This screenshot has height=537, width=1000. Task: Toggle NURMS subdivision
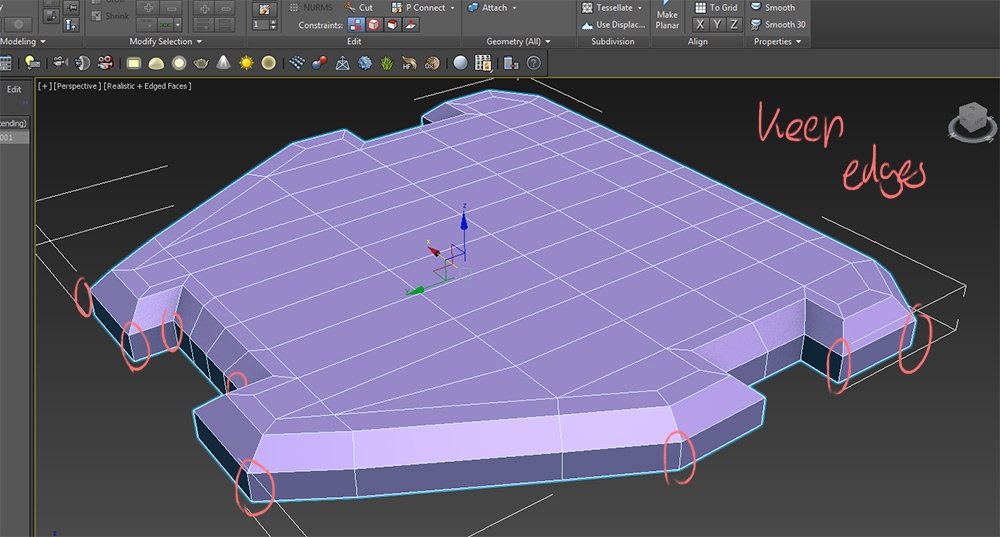[x=311, y=8]
